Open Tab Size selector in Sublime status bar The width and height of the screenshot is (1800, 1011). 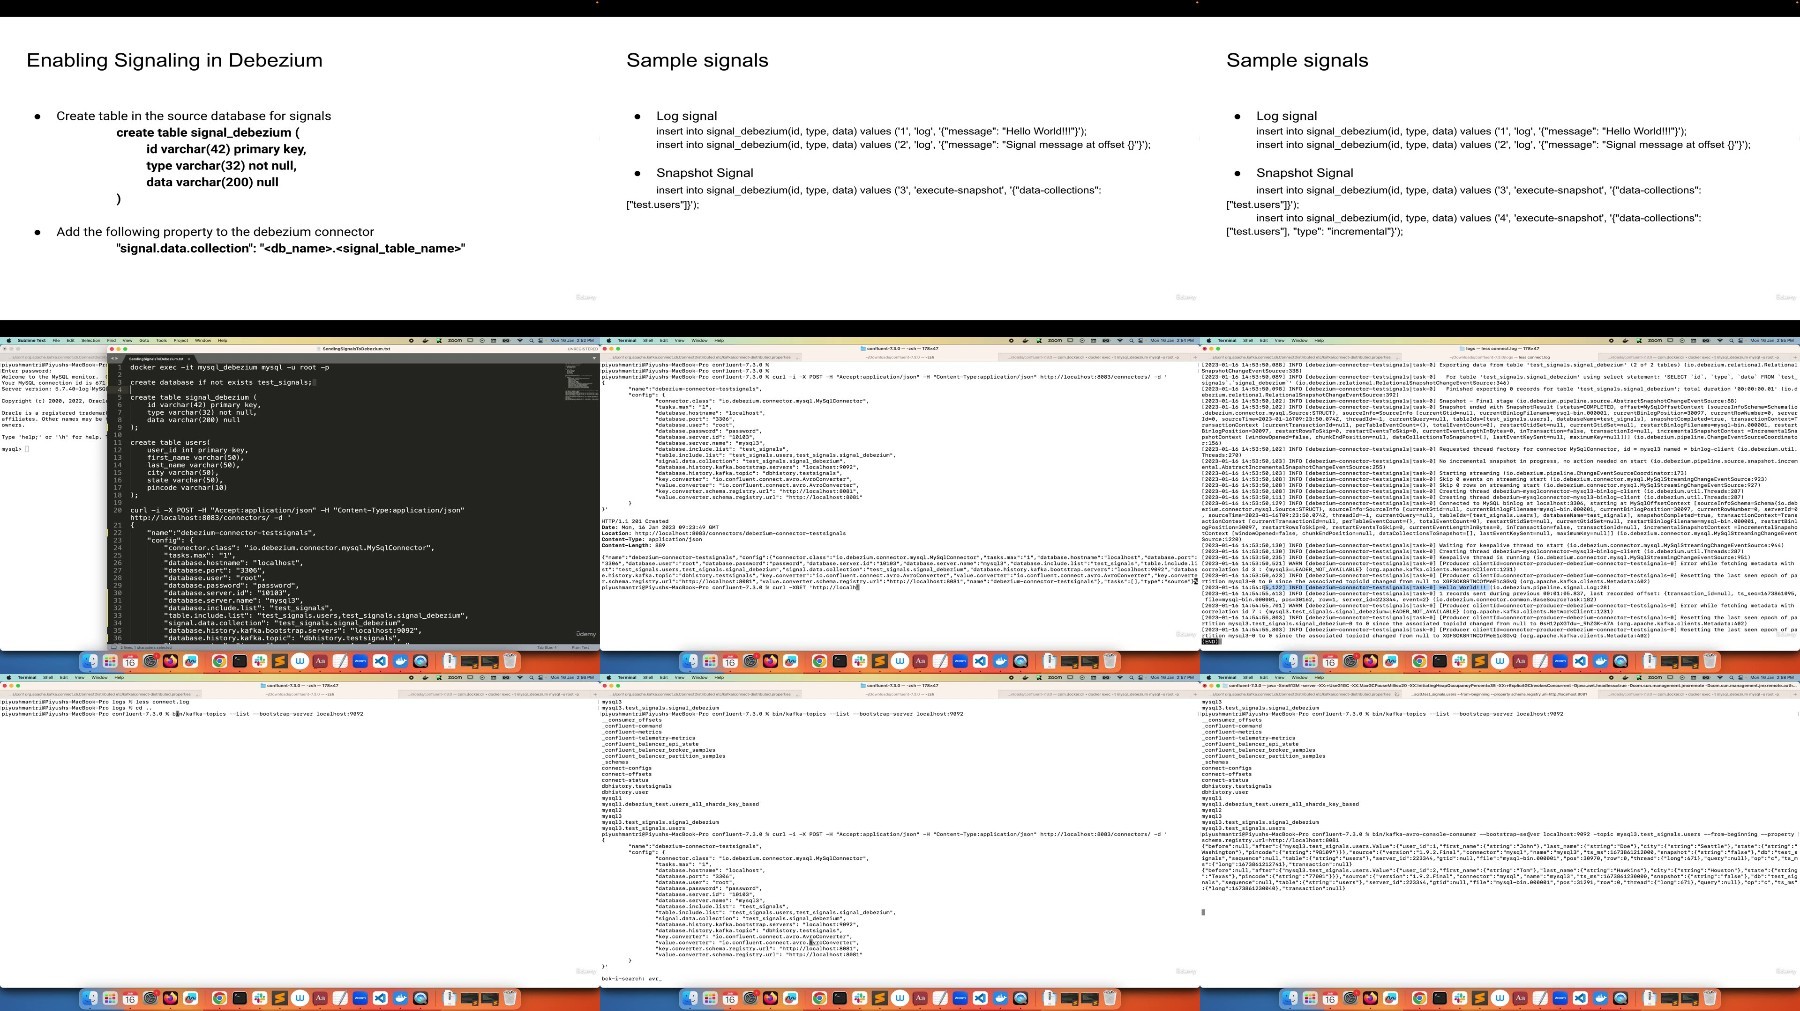point(547,647)
